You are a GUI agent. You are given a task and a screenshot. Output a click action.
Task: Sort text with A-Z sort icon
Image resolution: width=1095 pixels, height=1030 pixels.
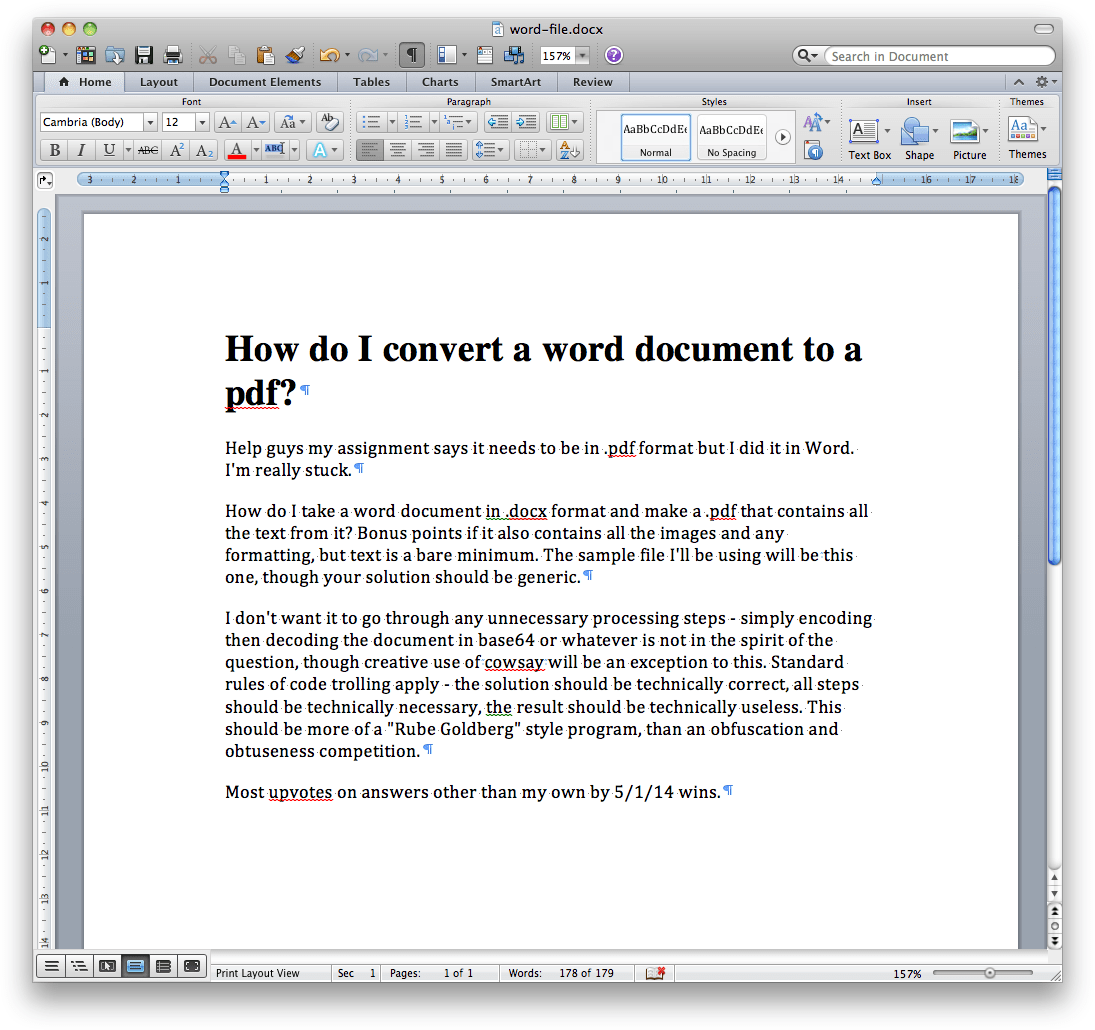click(569, 149)
